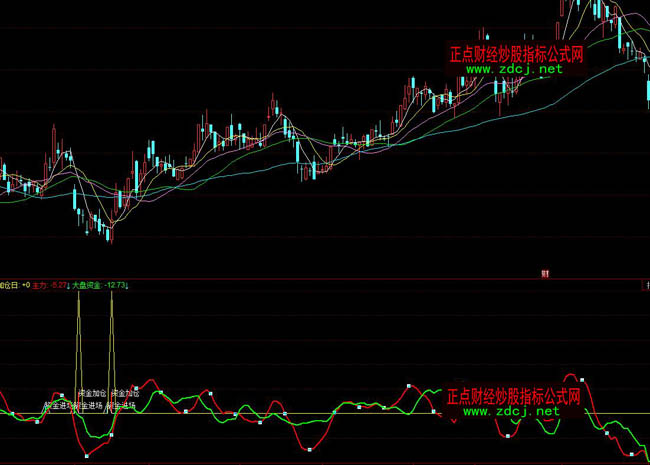Open the www.zdcj.net link in the lower panel
Viewport: 650px width, 465px height.
click(512, 411)
